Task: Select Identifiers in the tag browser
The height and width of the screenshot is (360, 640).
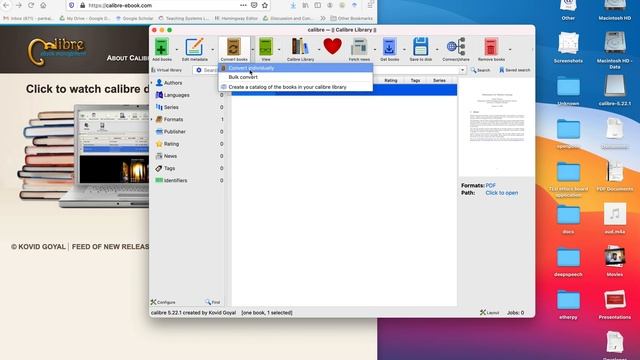Action: click(x=176, y=180)
